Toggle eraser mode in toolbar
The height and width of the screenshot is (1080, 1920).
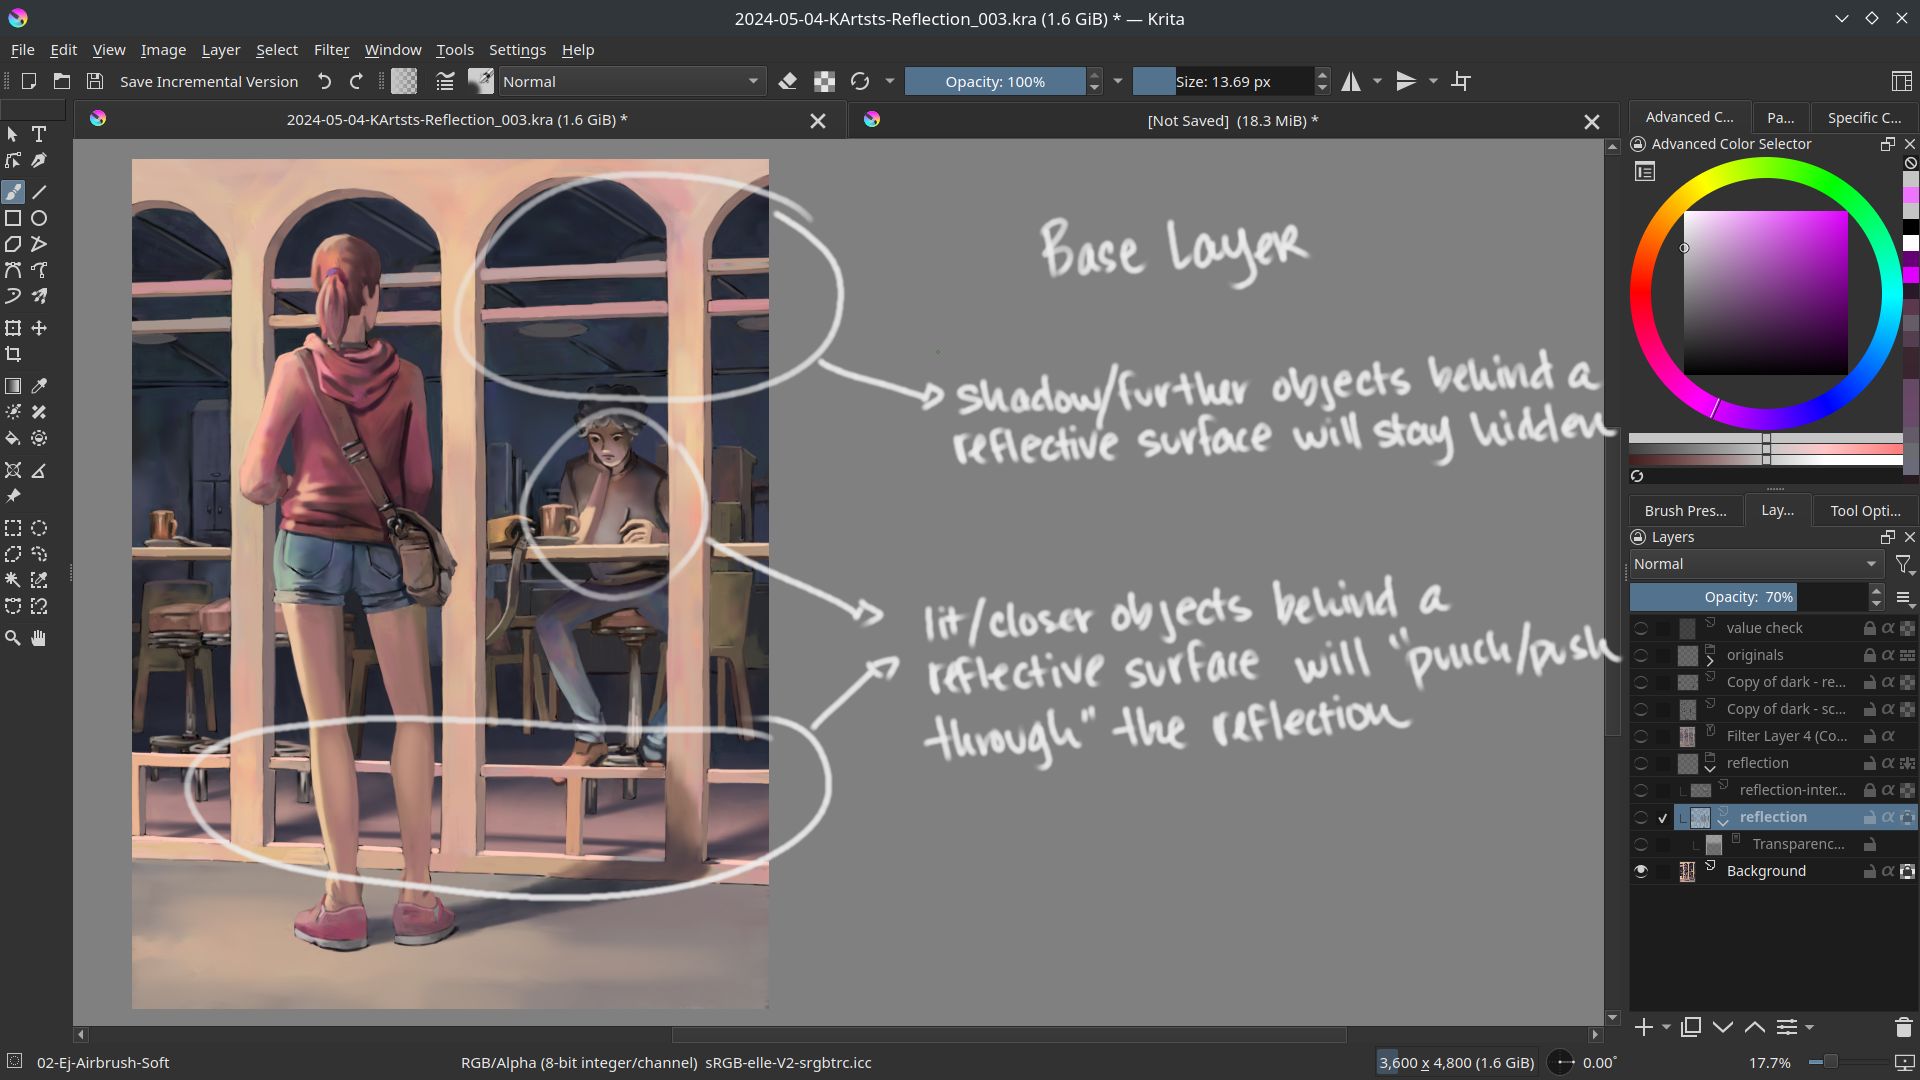[x=788, y=82]
